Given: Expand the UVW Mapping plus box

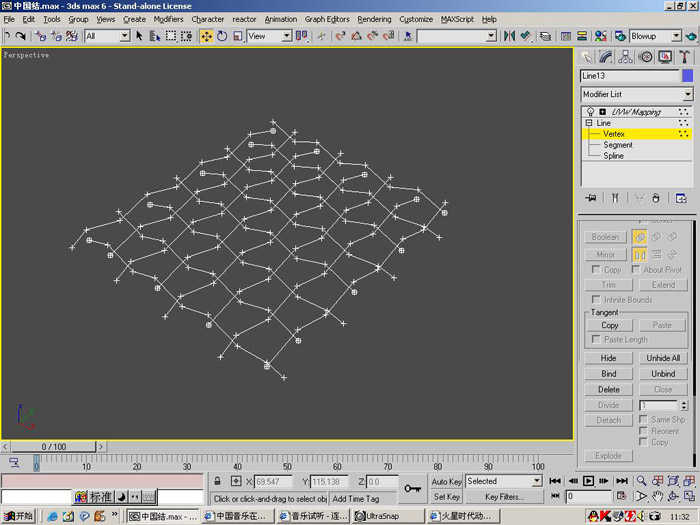Looking at the screenshot, I should [603, 112].
